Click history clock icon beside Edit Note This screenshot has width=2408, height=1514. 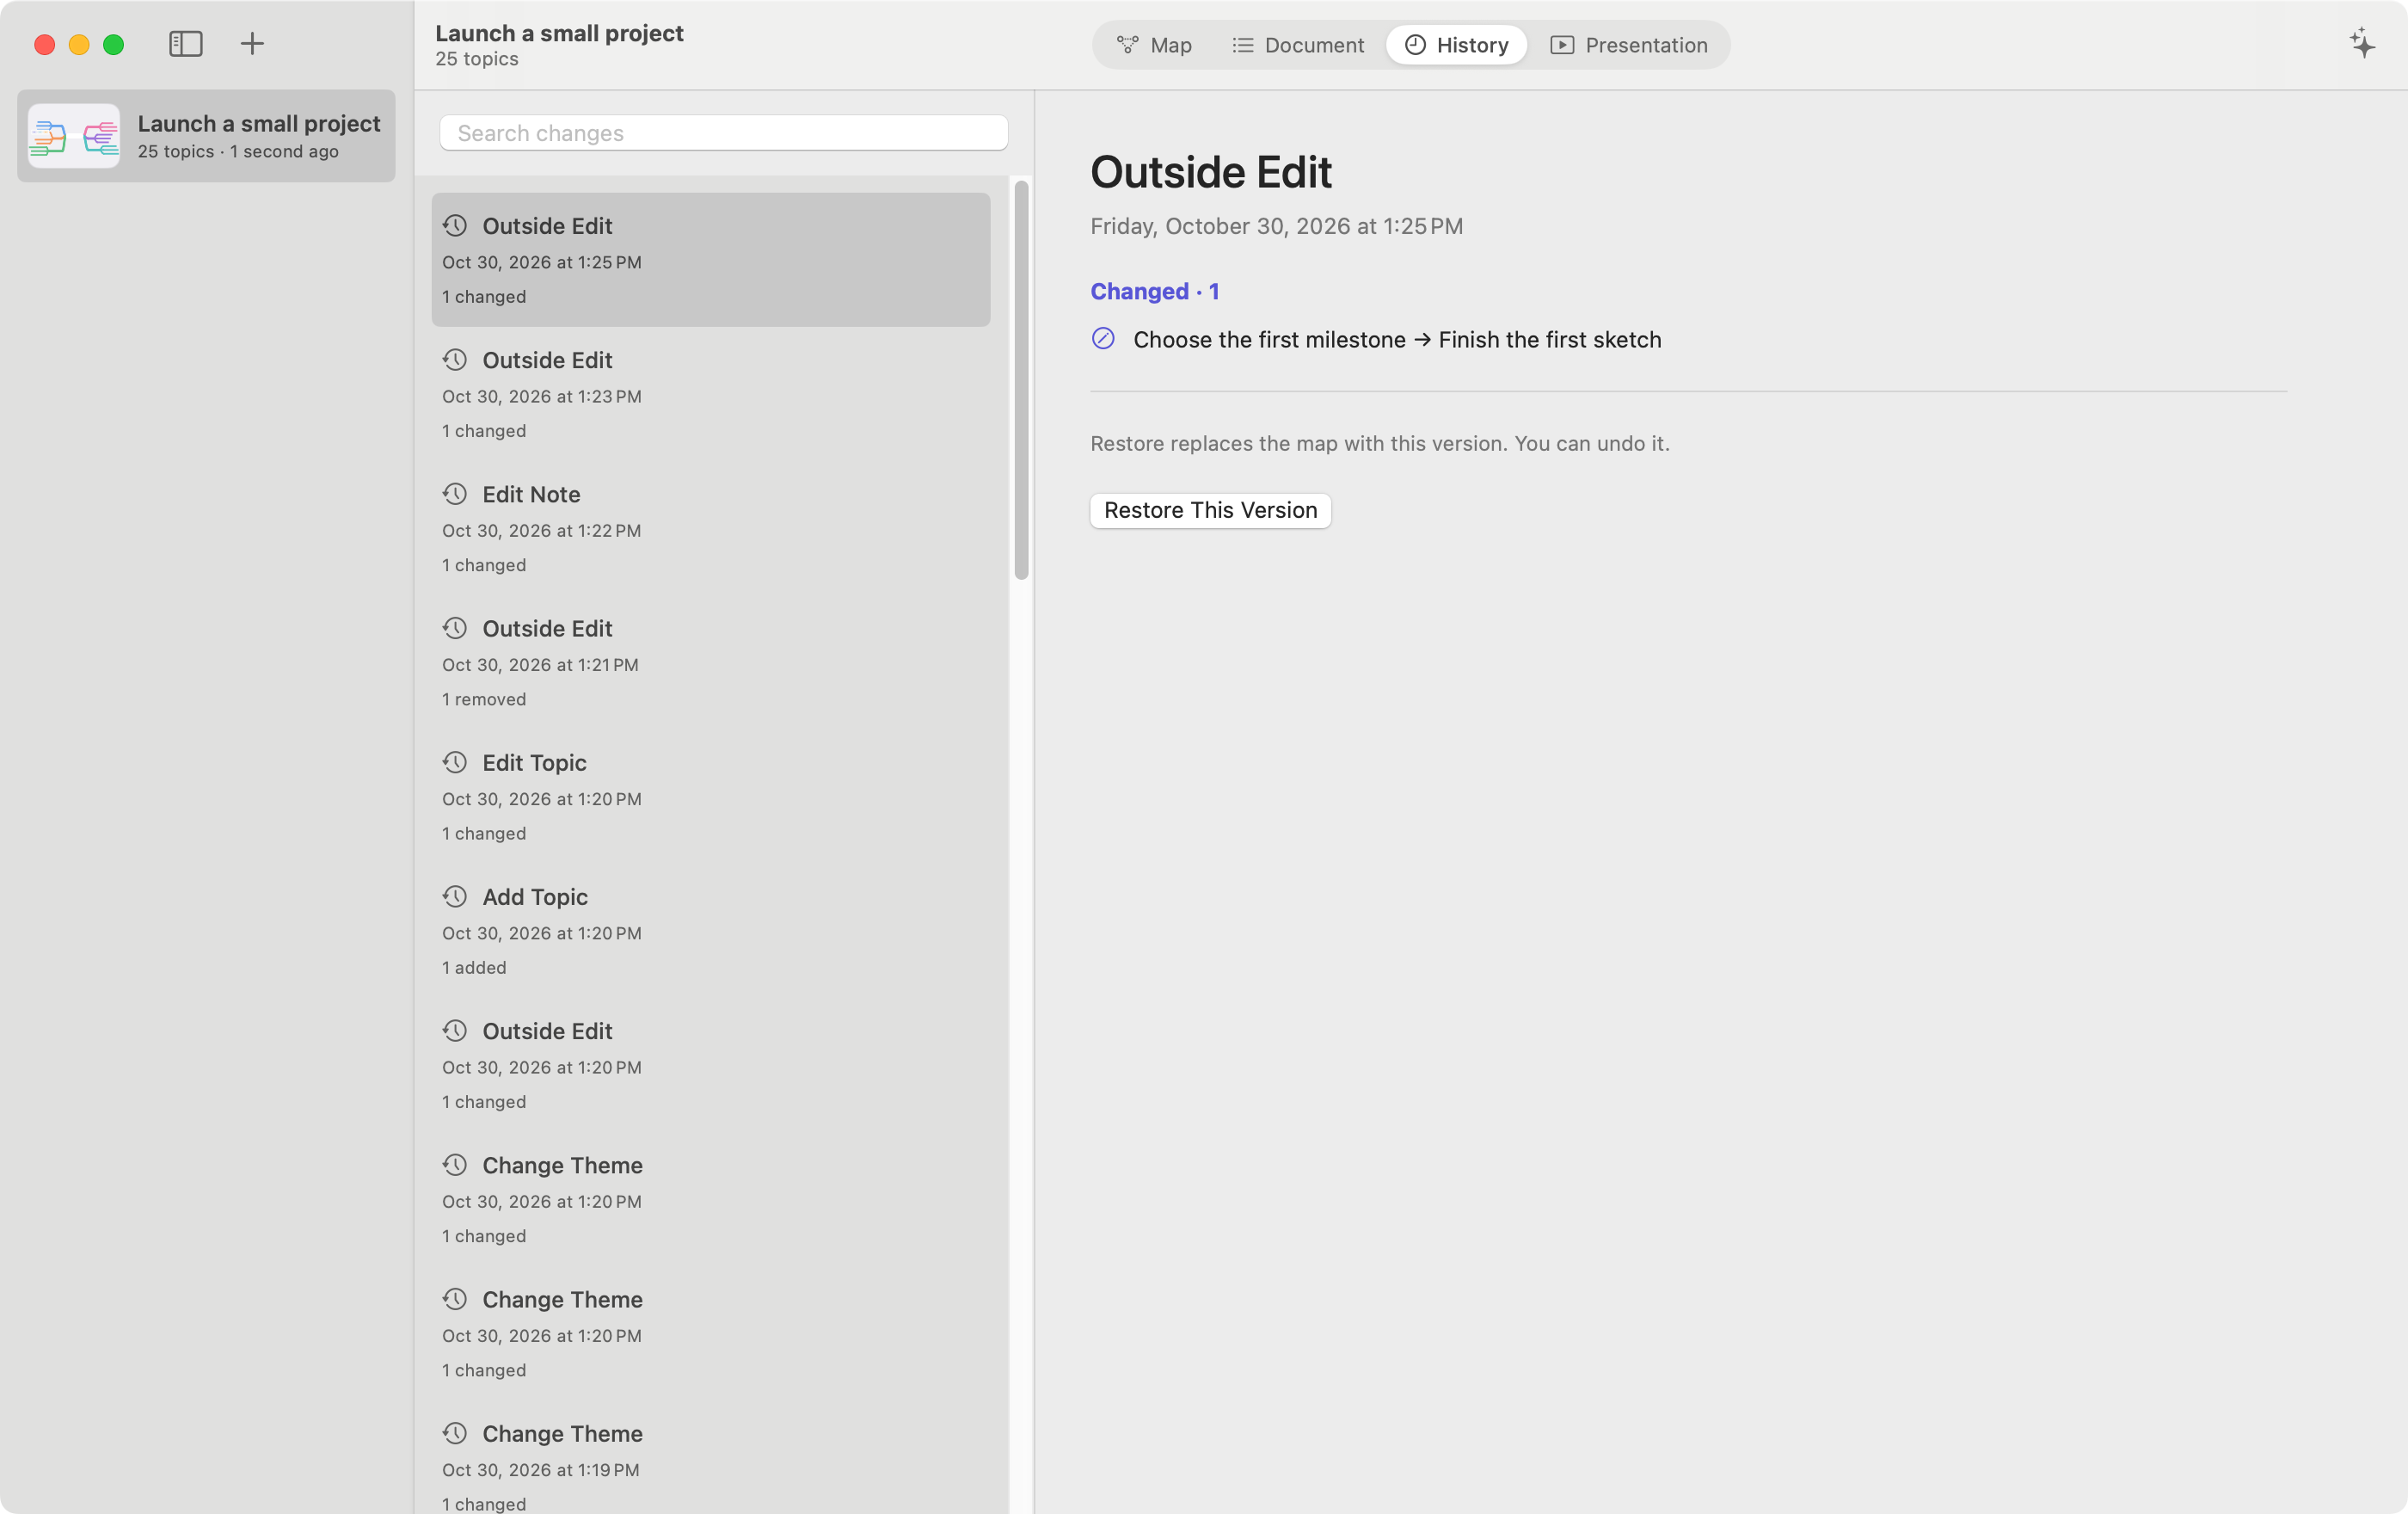(x=455, y=494)
